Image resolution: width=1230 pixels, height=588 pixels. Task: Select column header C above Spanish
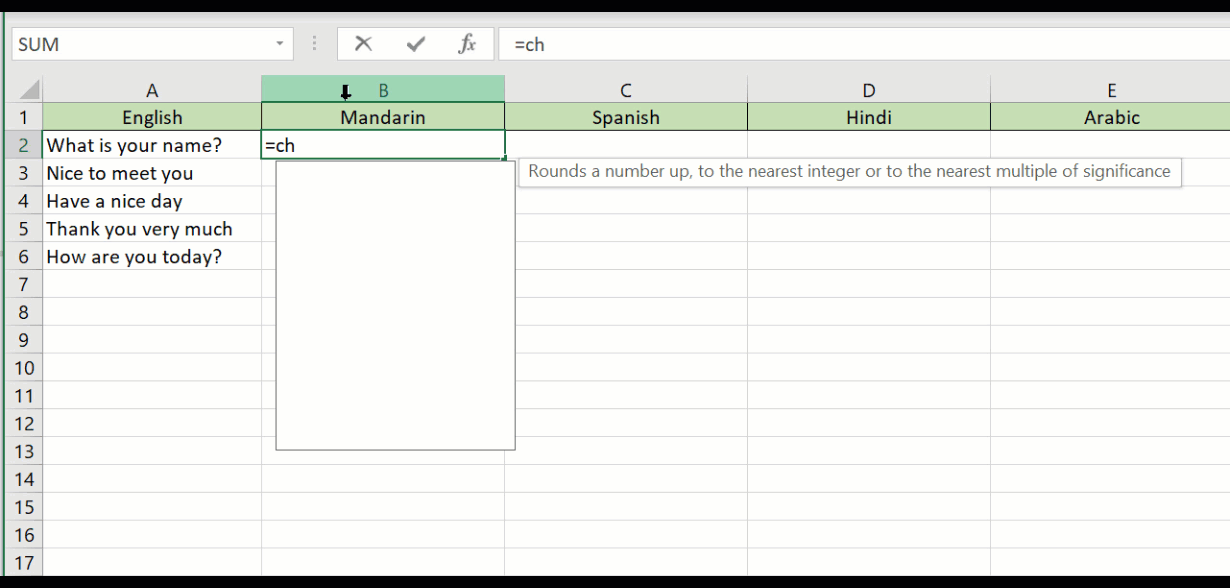pos(625,89)
